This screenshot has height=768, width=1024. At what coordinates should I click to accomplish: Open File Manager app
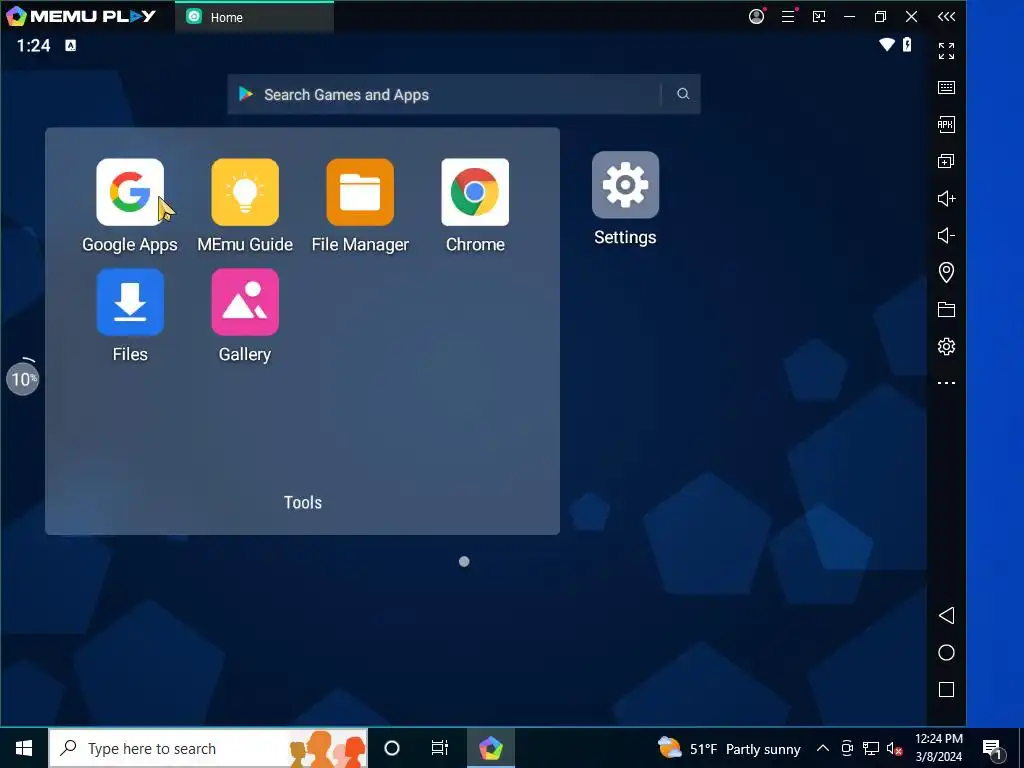tap(360, 192)
